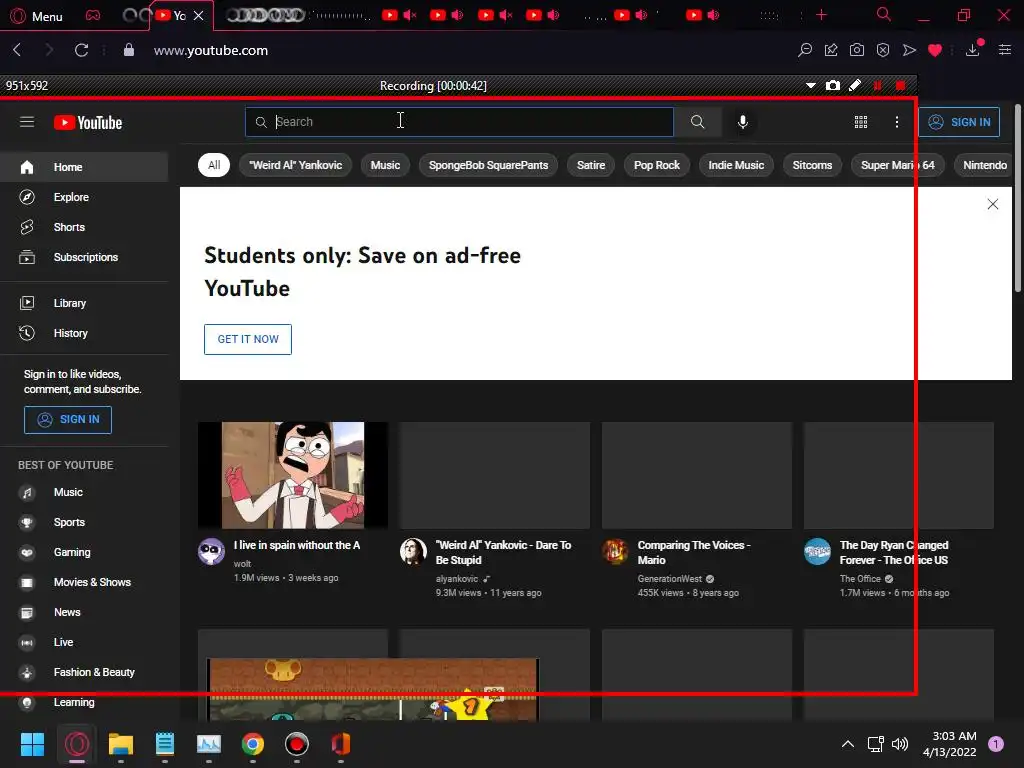This screenshot has width=1024, height=768.
Task: Select the Music filter chip
Action: tap(385, 165)
